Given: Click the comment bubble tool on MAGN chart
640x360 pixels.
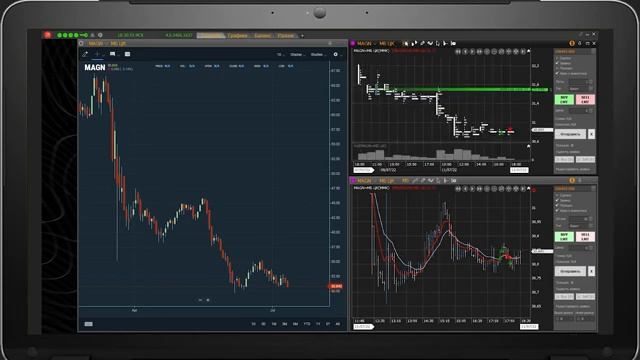Looking at the screenshot, I should coord(112,54).
